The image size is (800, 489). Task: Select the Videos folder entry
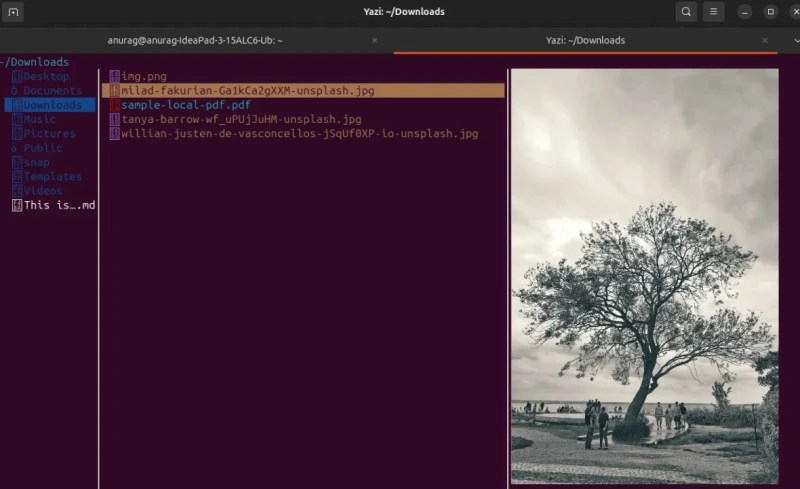click(50, 190)
